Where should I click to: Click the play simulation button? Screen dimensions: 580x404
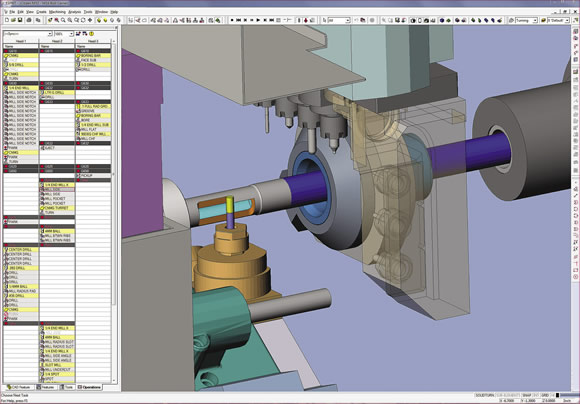258,20
